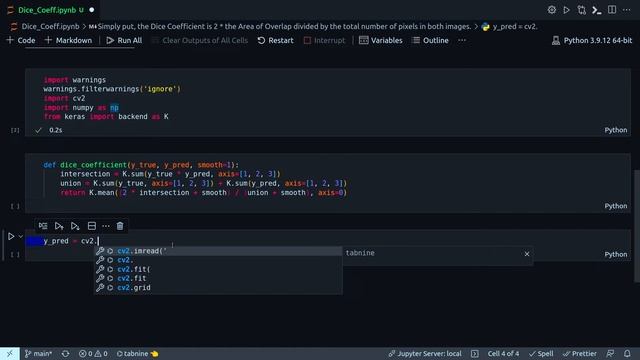Click the def dice_coefficient code line

coord(141,165)
